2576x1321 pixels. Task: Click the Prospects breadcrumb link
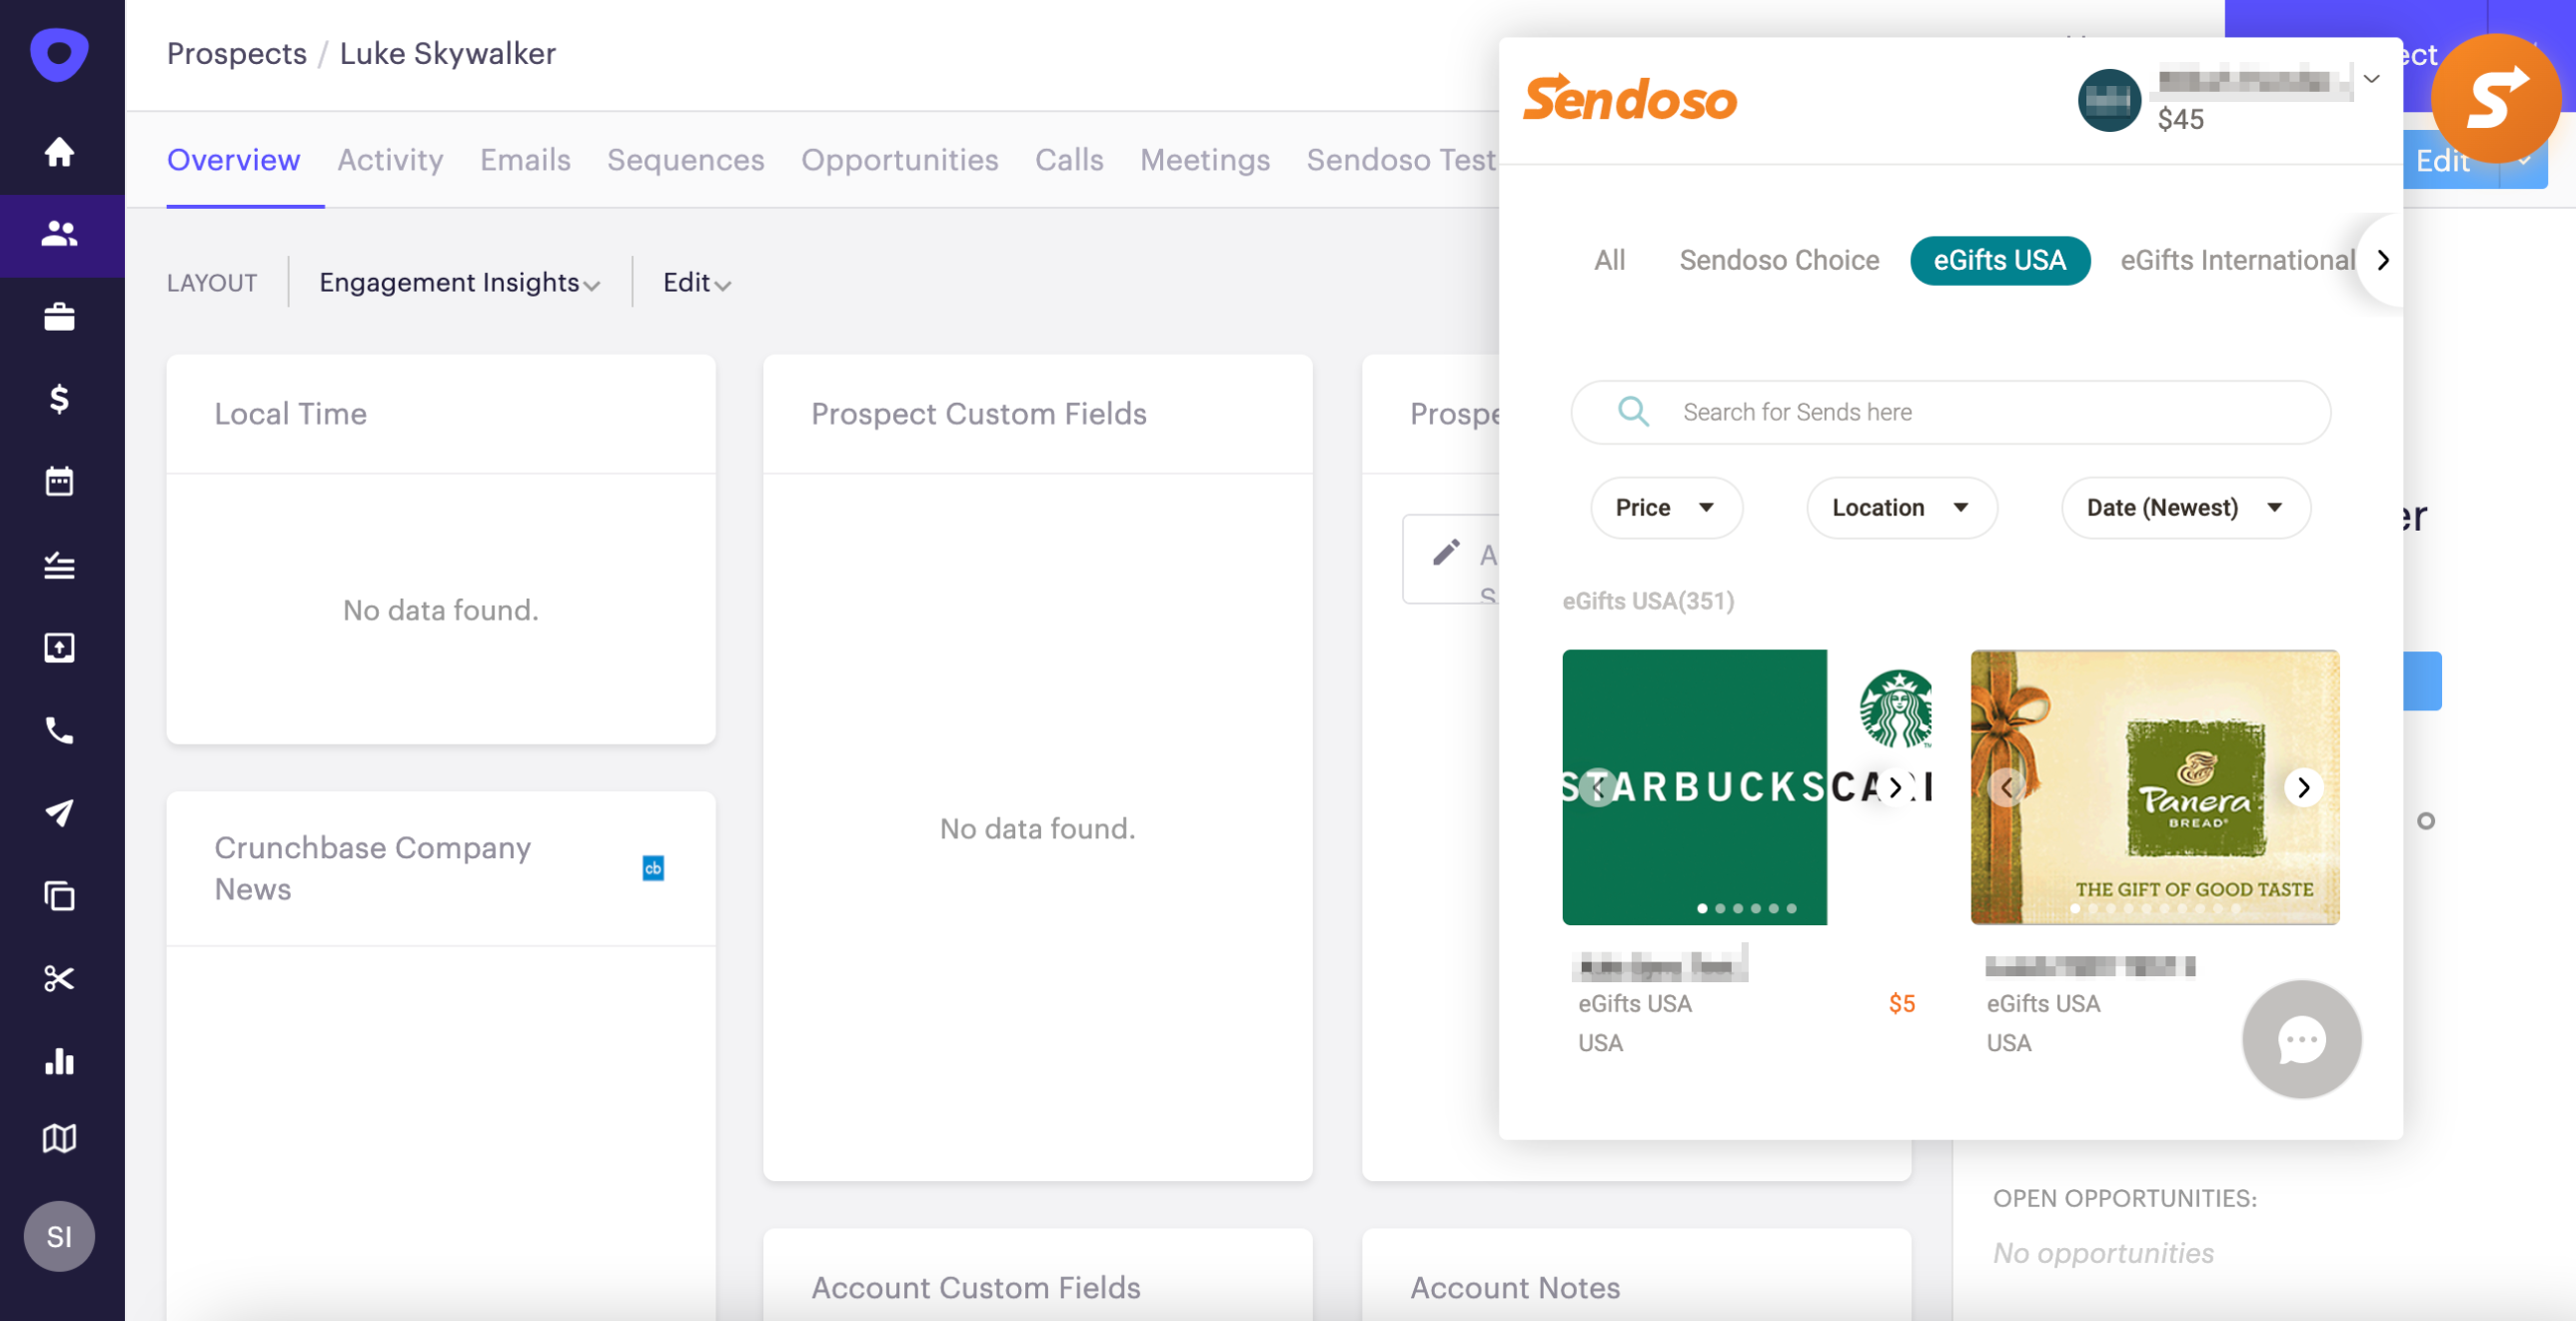pyautogui.click(x=236, y=53)
